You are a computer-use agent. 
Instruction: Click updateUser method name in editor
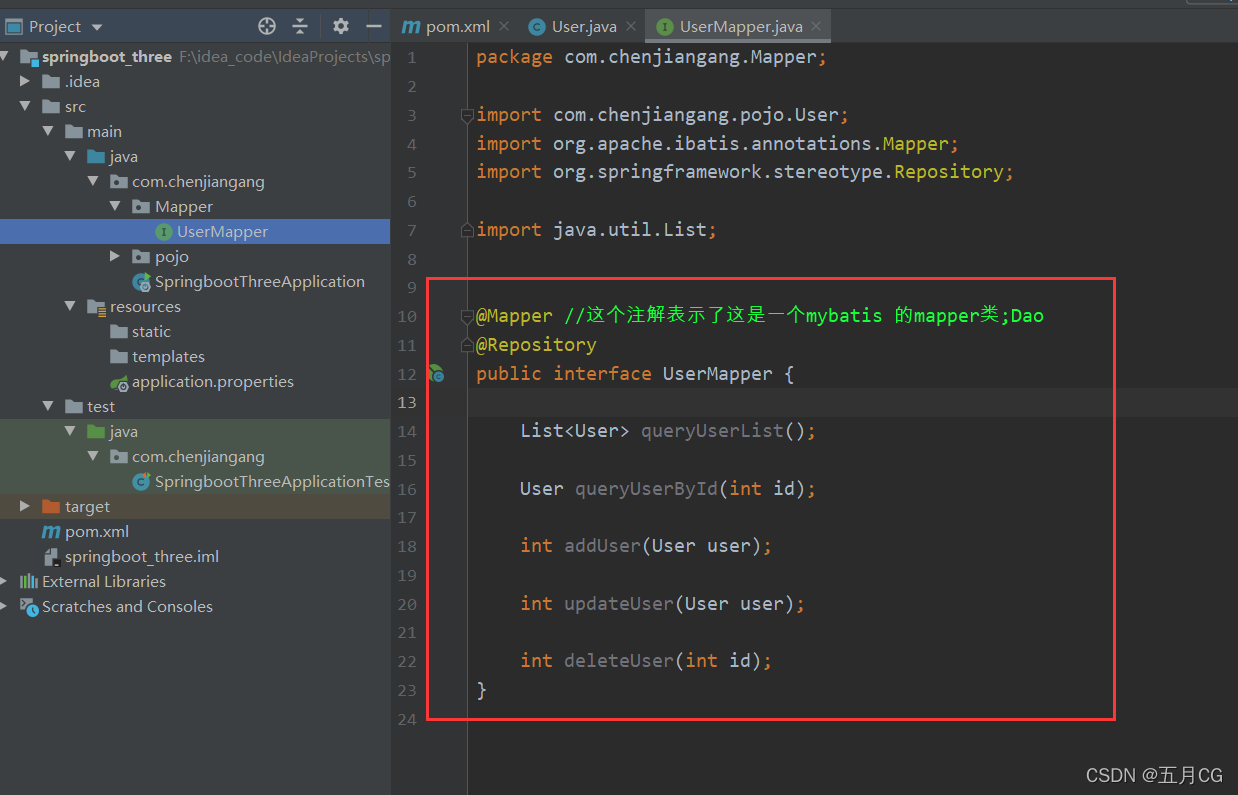click(x=619, y=604)
